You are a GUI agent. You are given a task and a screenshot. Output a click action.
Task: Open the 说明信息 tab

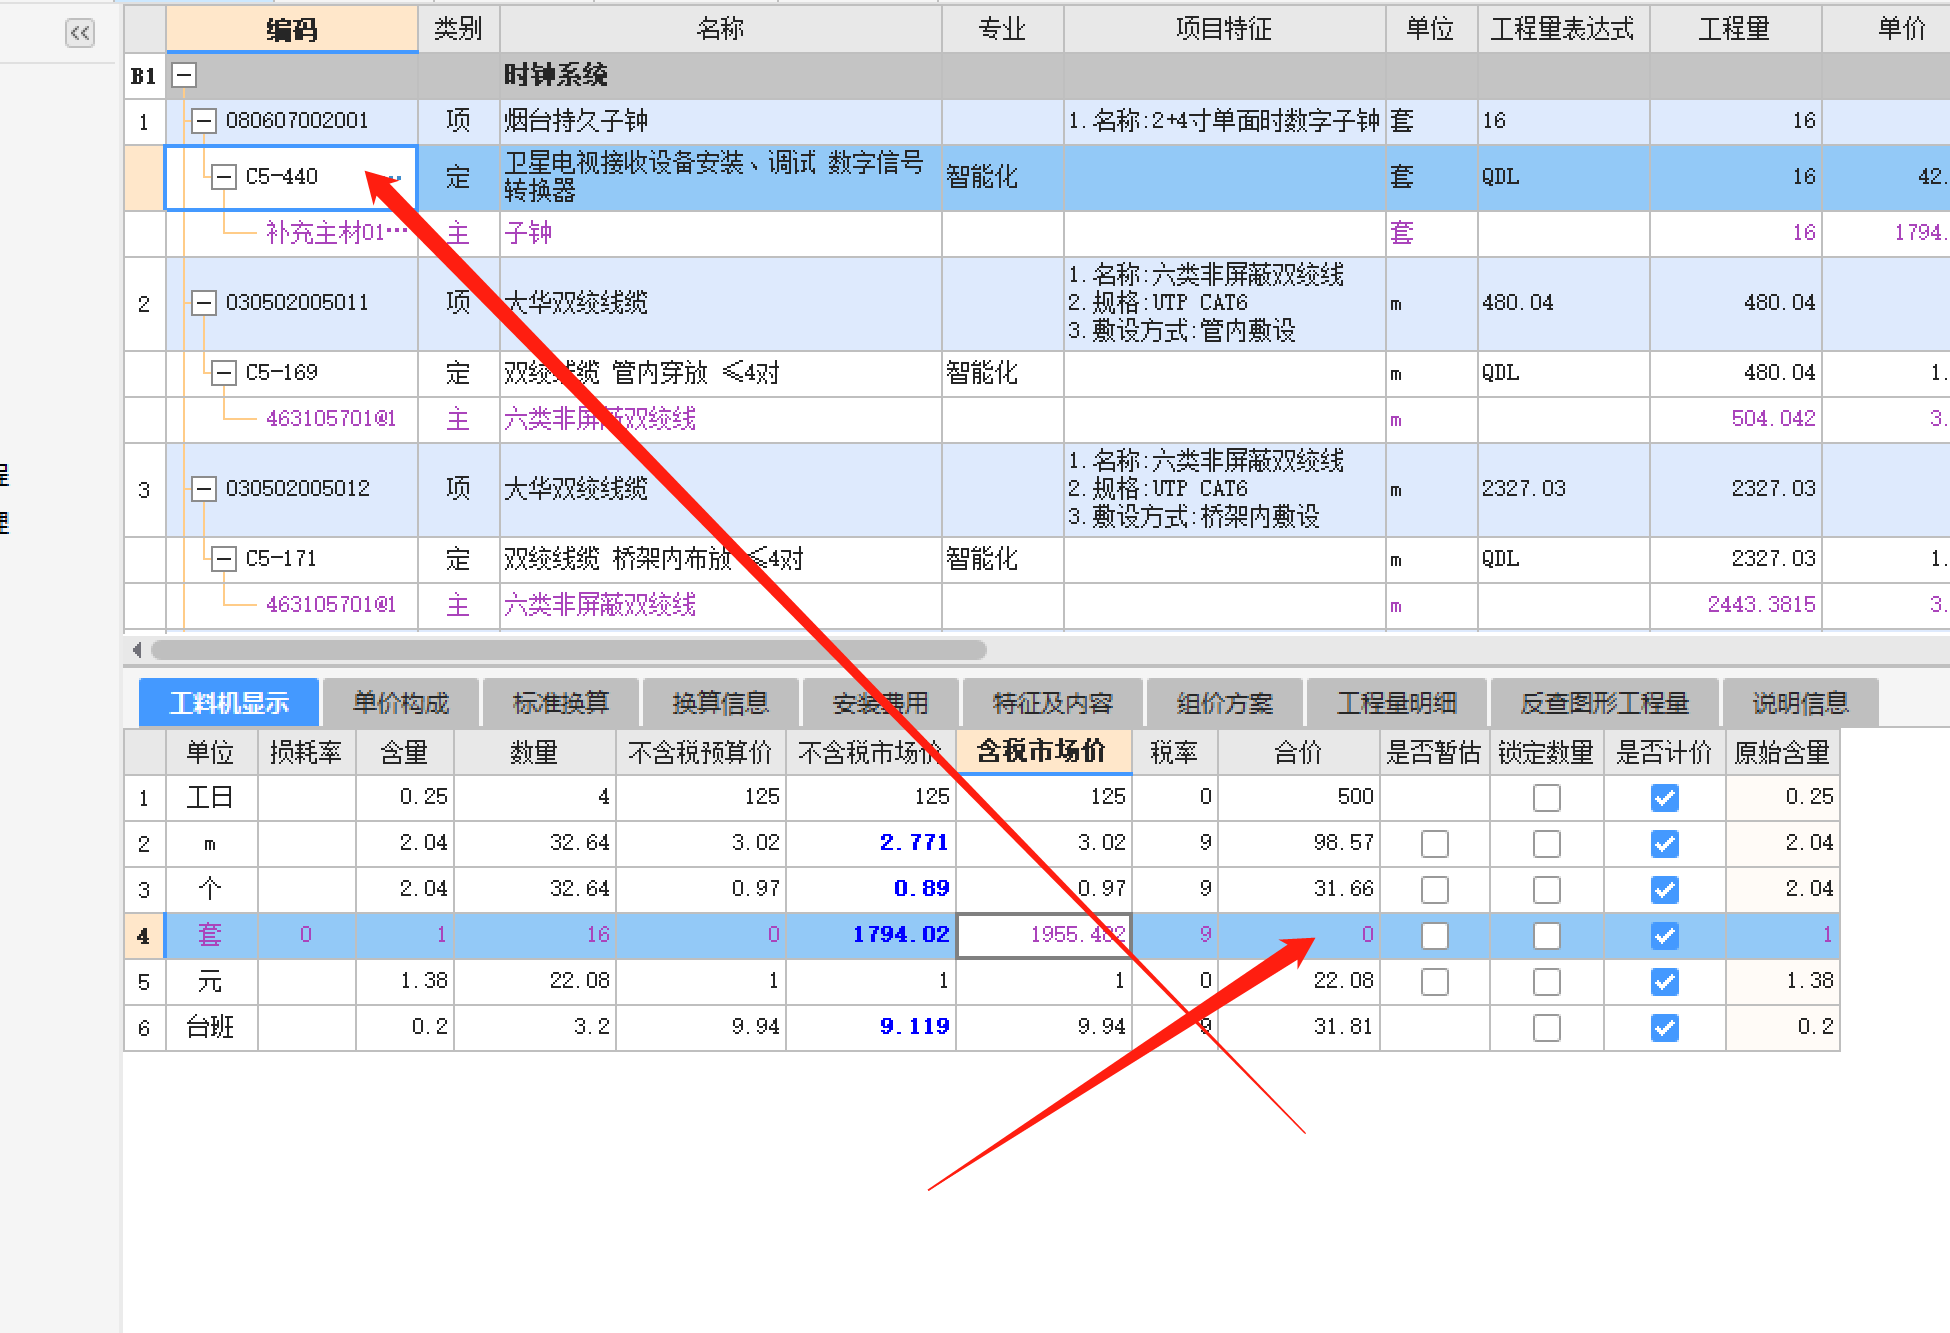coord(1801,703)
